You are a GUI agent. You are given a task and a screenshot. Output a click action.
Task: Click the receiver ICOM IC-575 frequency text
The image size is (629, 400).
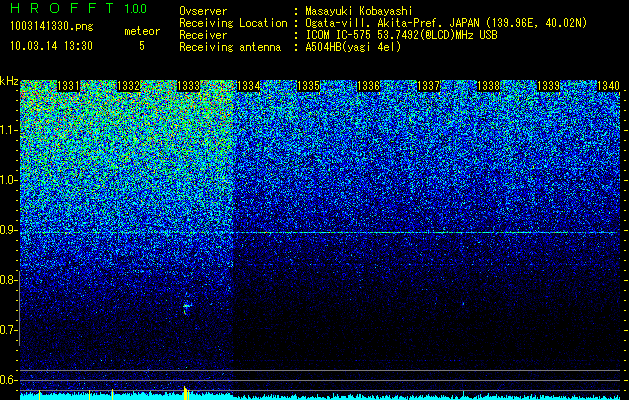(x=401, y=35)
